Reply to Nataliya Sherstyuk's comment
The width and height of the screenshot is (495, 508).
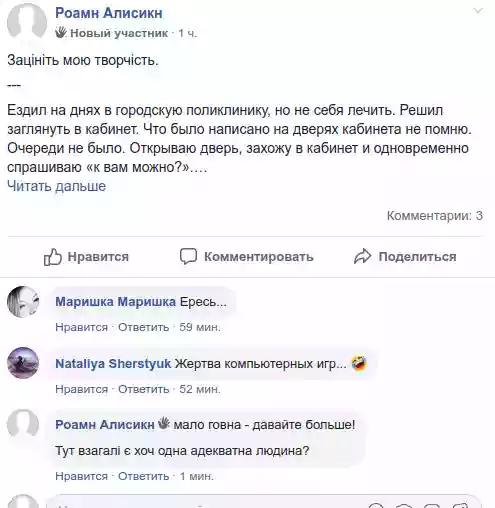tap(143, 389)
